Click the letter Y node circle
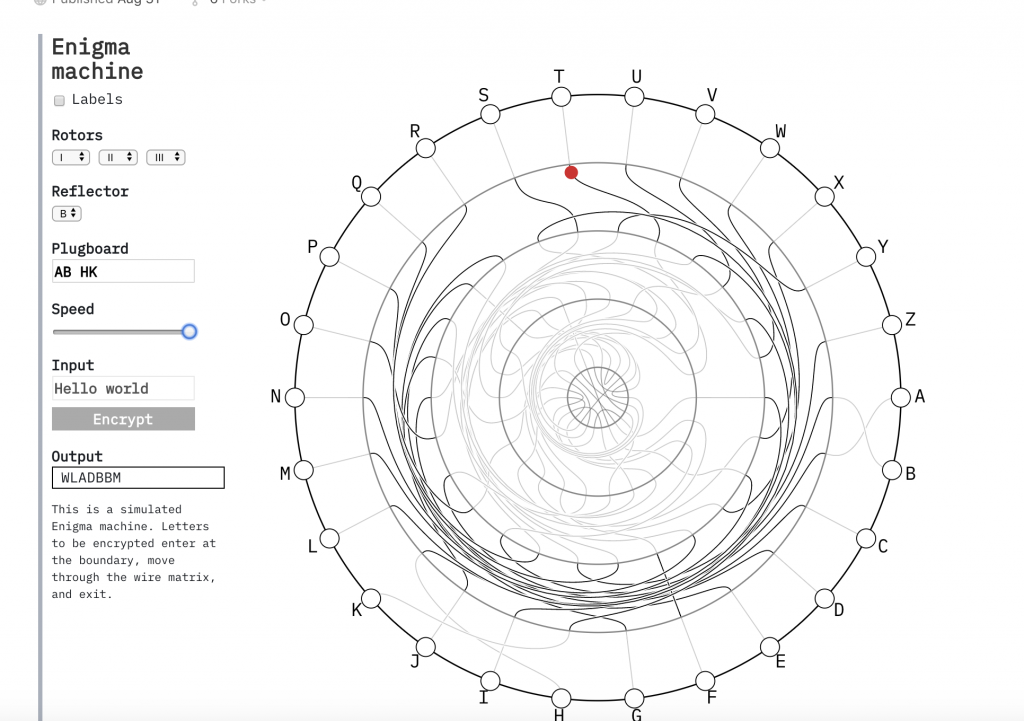Screen dimensions: 1024x721 (x=866, y=257)
